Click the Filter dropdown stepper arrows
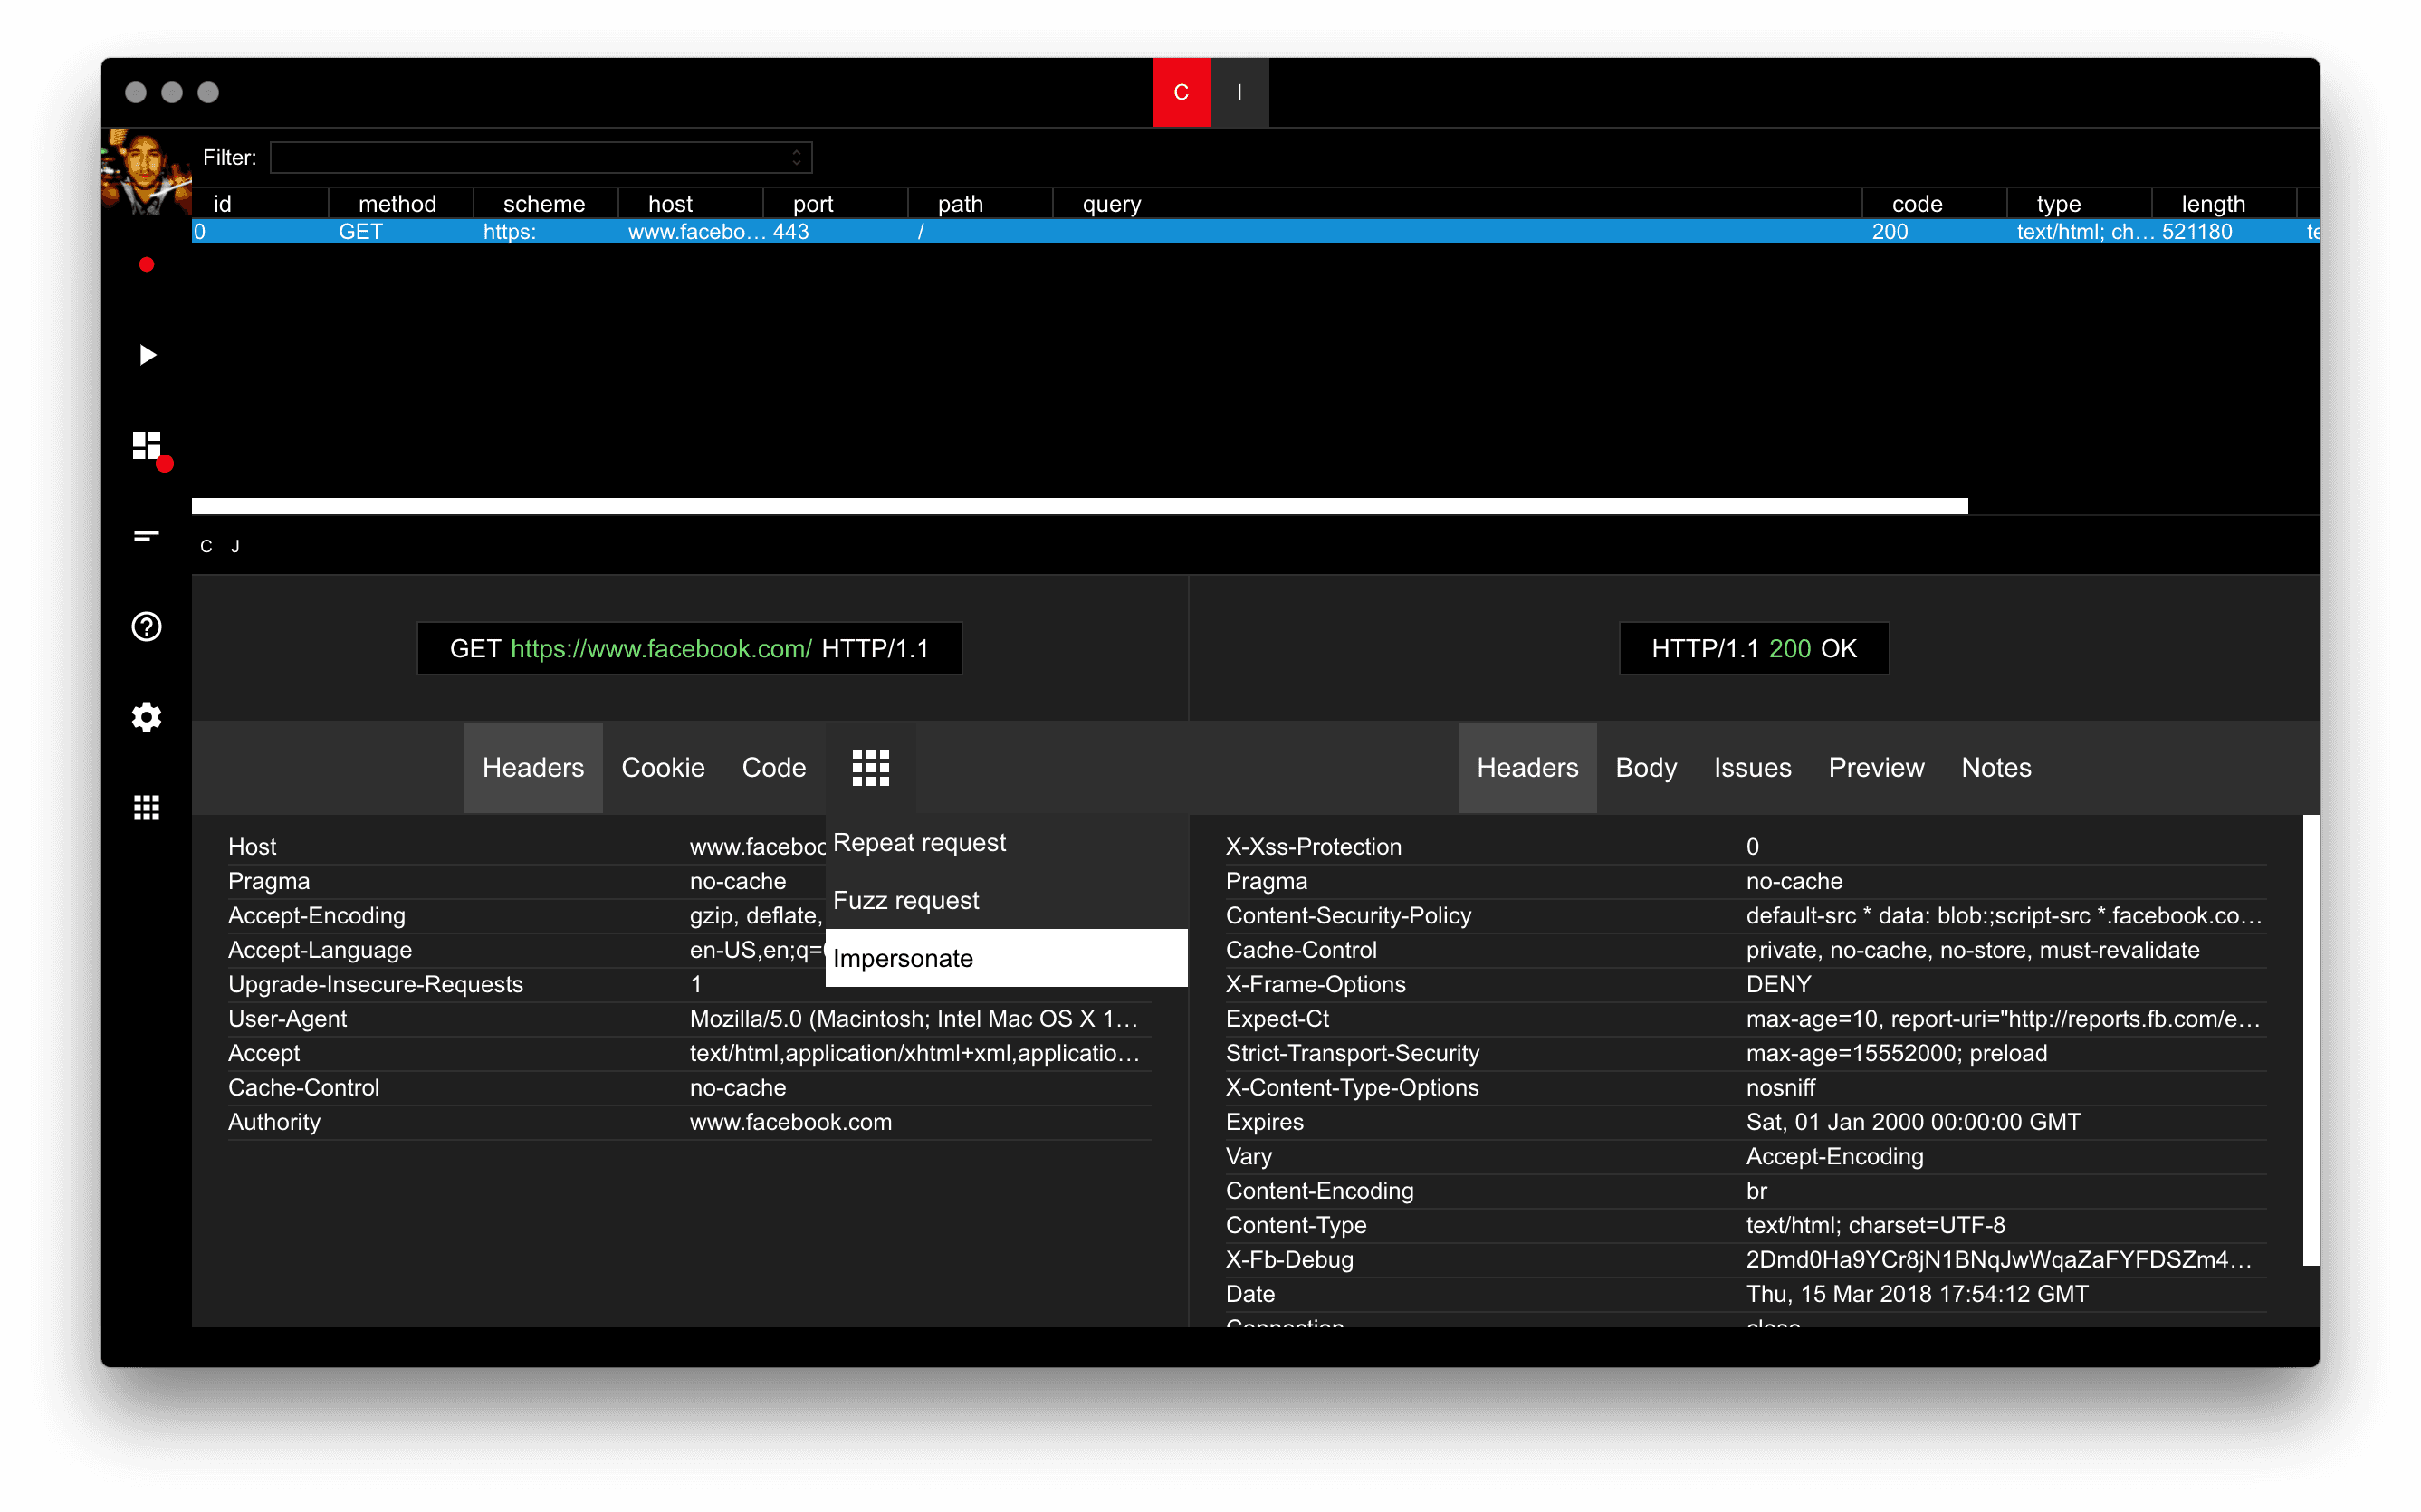The height and width of the screenshot is (1512, 2421). [x=796, y=157]
